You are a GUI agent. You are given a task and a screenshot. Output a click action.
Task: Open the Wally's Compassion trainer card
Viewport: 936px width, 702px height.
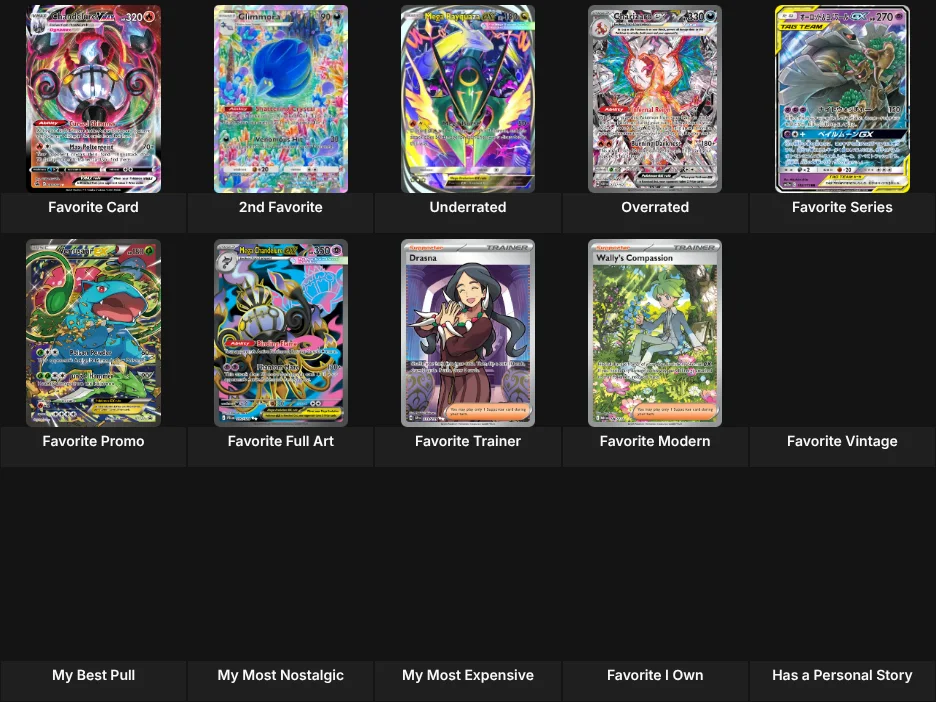[x=655, y=333]
